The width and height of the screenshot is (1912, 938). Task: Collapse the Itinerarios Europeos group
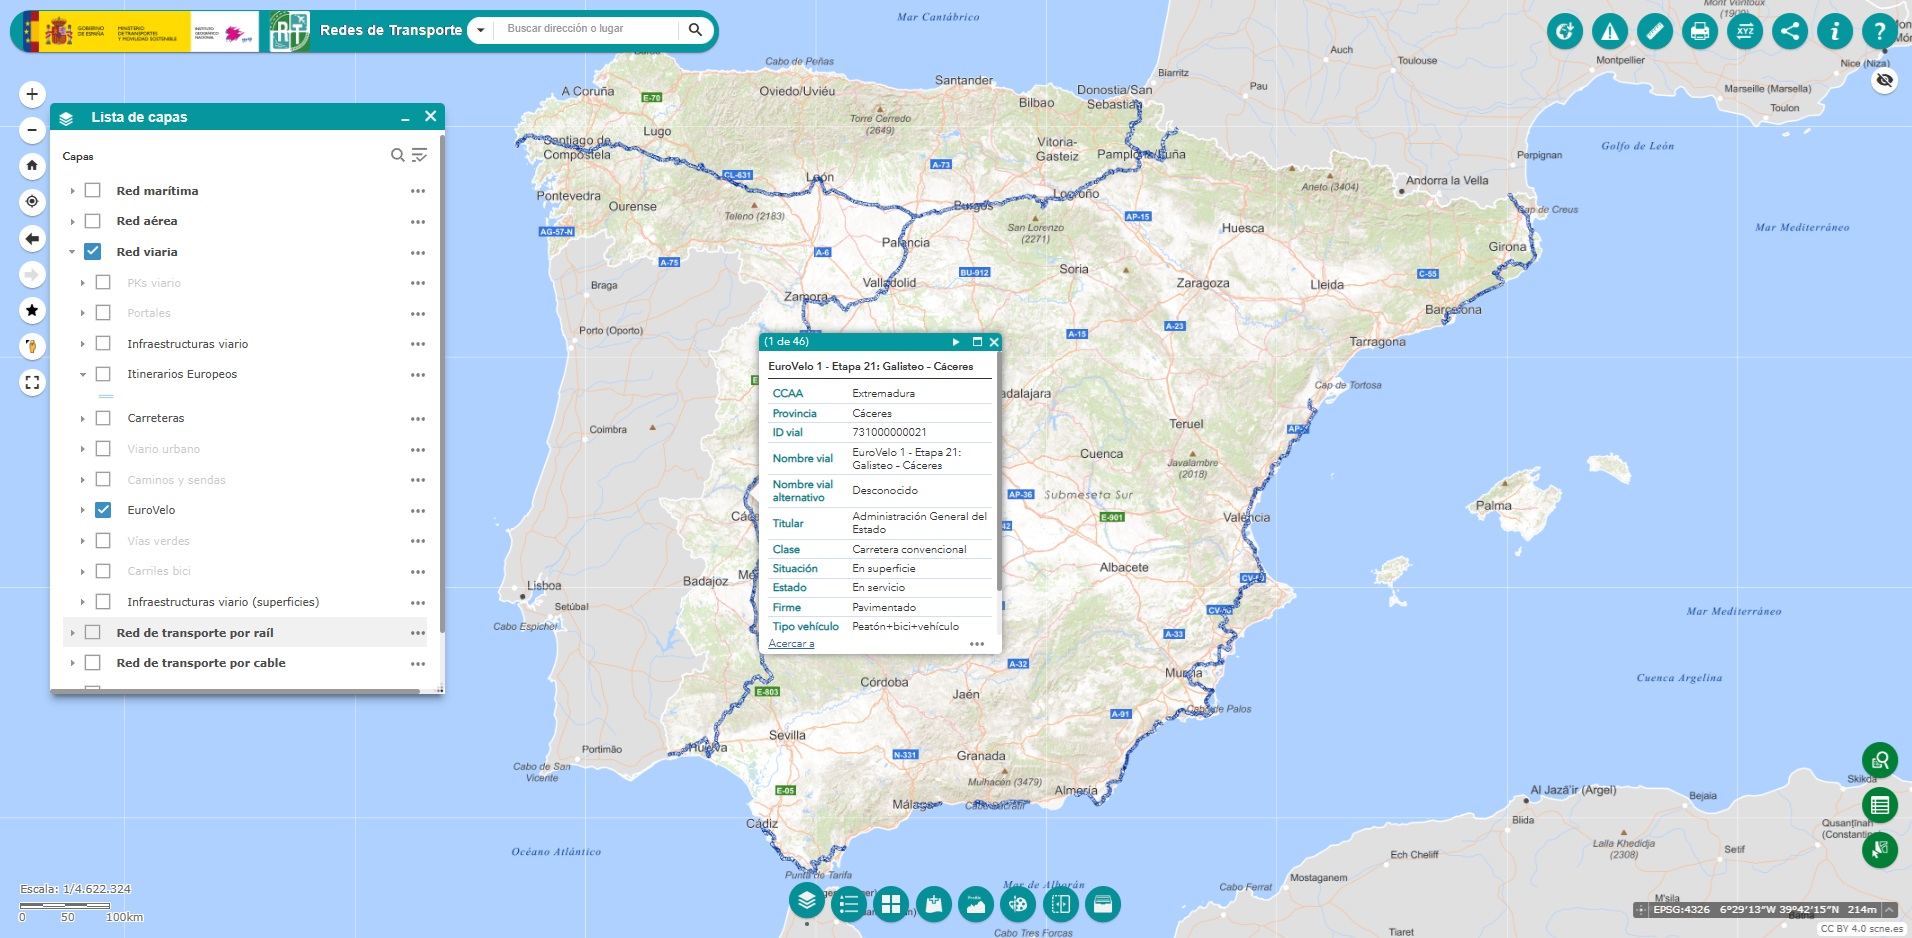point(81,374)
